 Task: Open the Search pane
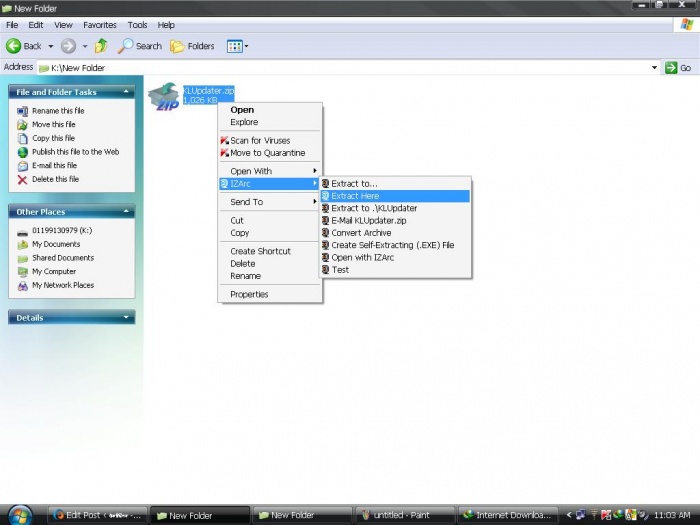pos(140,46)
